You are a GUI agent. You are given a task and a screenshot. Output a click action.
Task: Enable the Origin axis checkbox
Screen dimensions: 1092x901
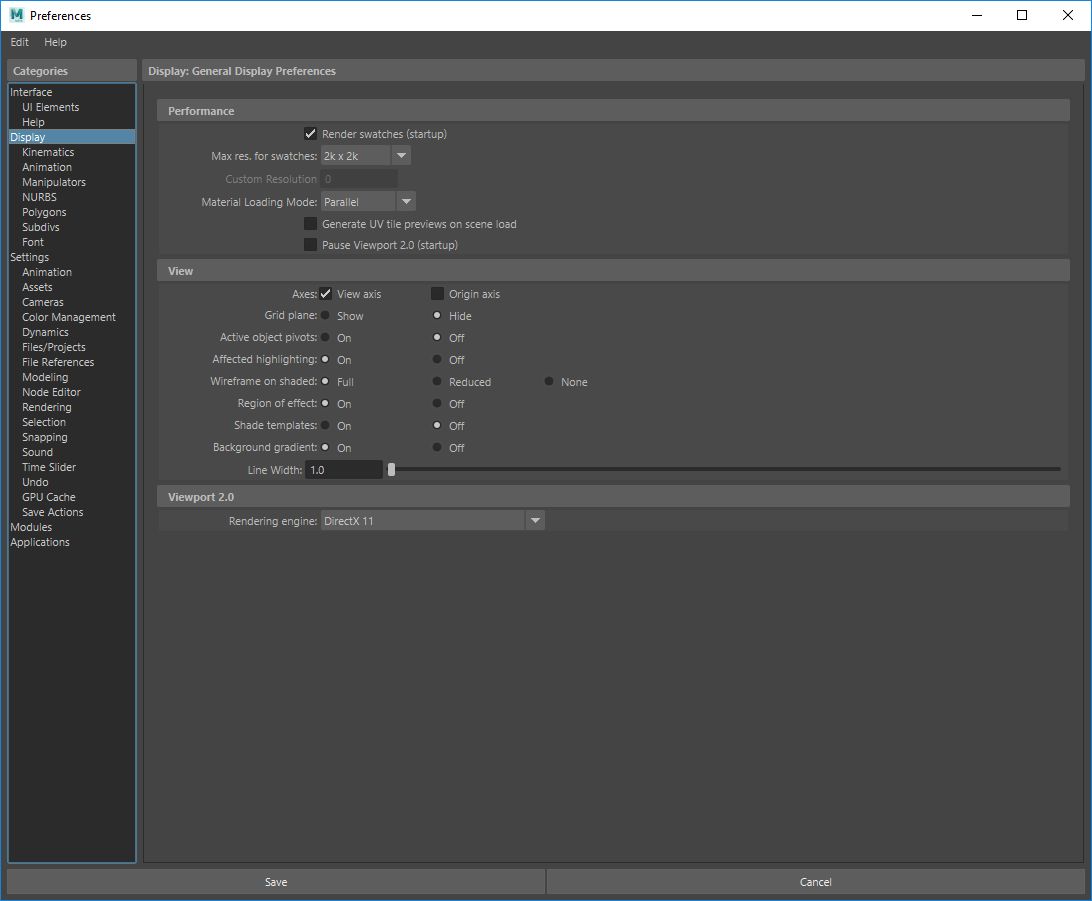(437, 293)
